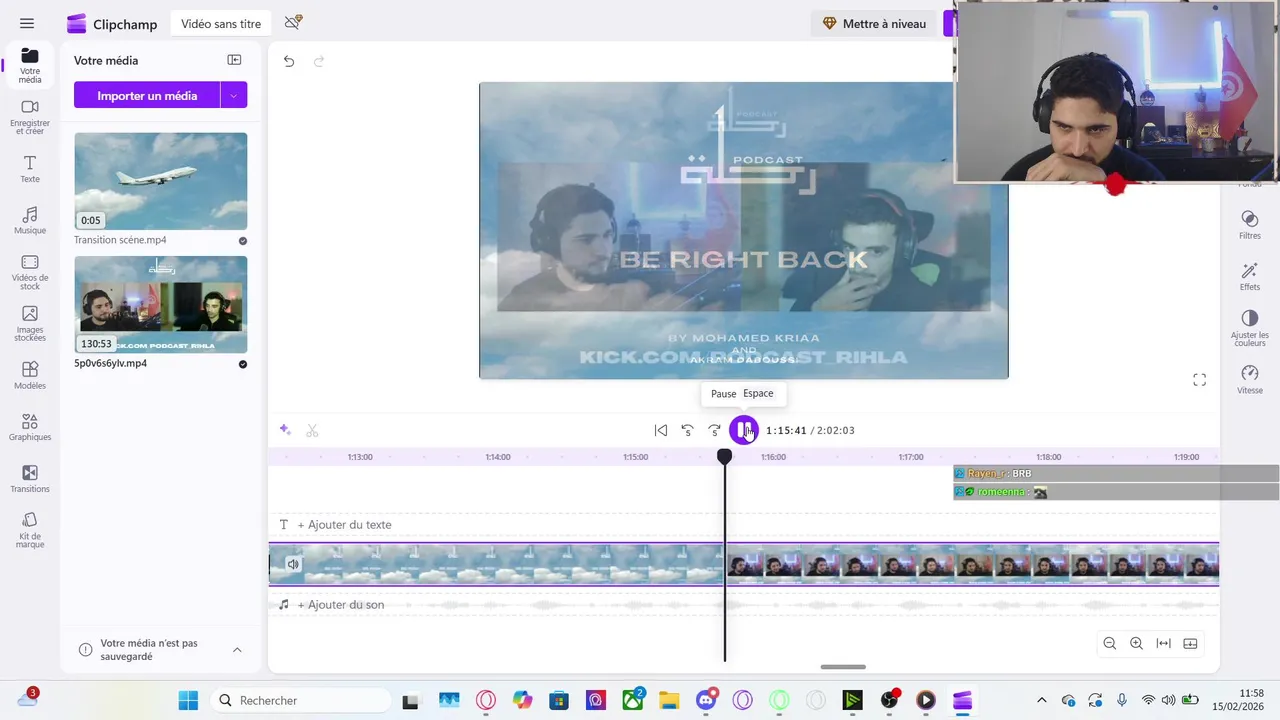Select Transition scène.mp4 thumbnail

pos(160,181)
